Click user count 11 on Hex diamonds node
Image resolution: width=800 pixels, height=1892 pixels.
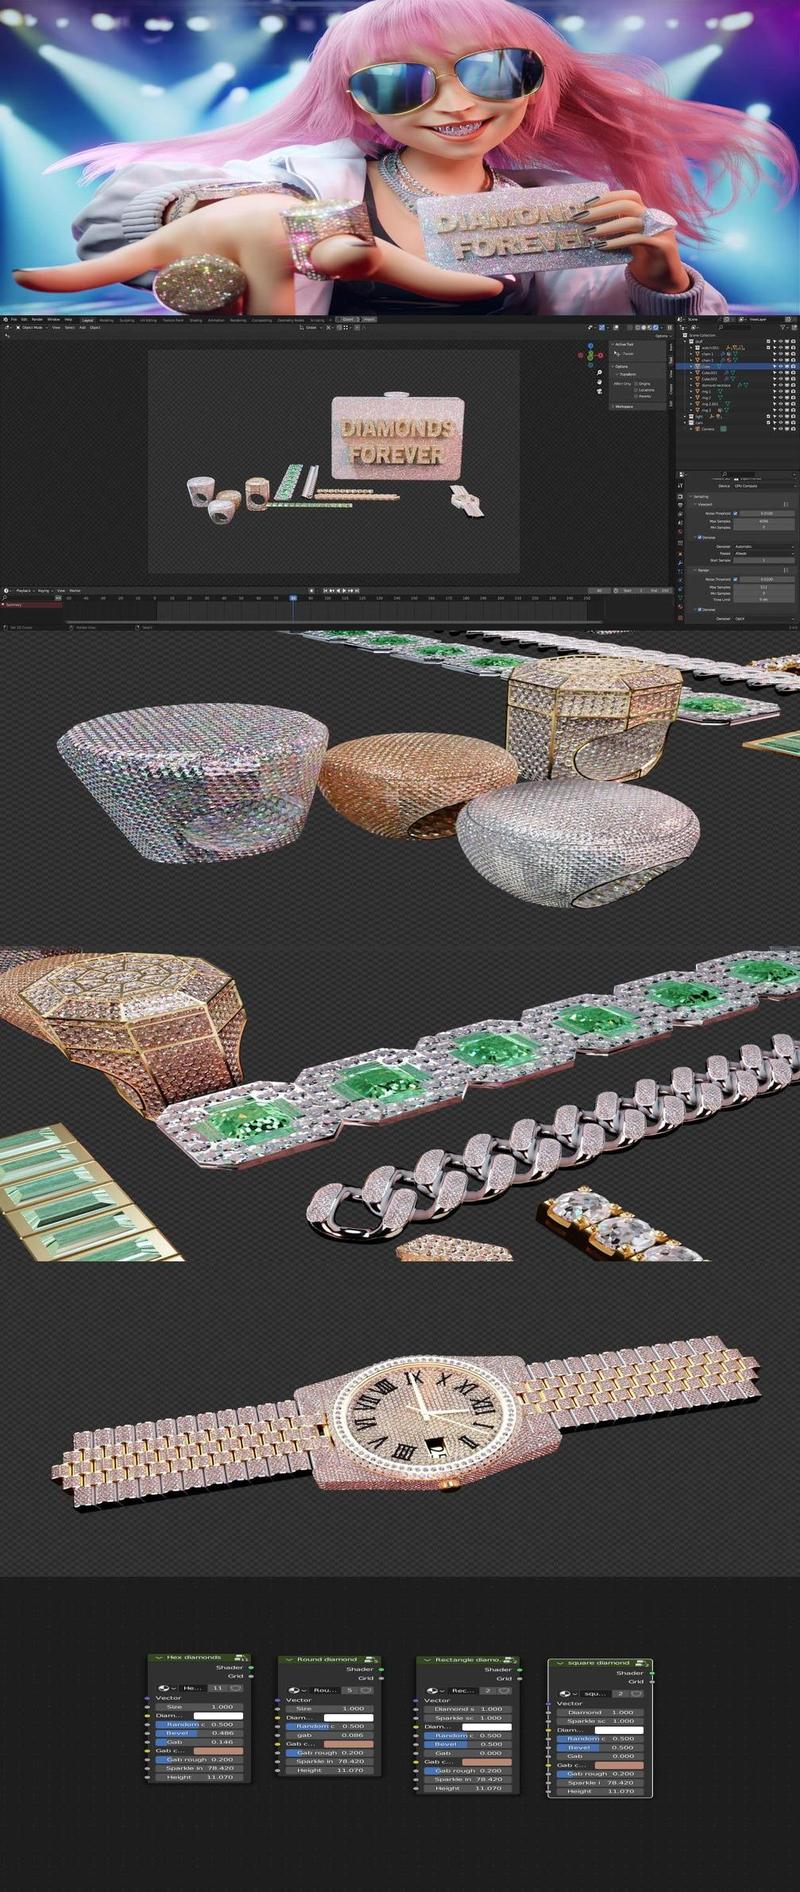(x=217, y=1688)
